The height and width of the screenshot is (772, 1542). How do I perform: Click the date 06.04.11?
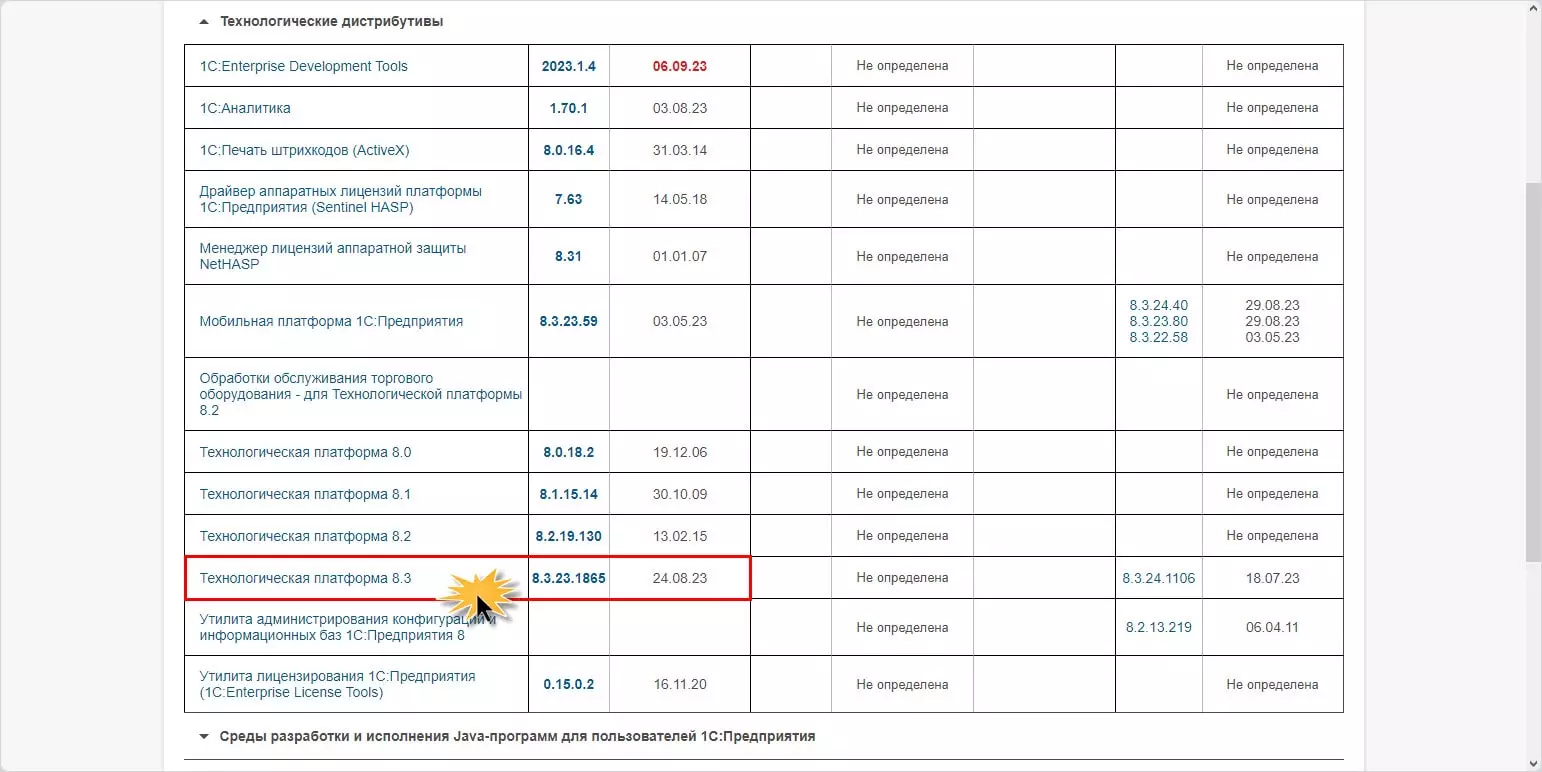(x=1273, y=627)
